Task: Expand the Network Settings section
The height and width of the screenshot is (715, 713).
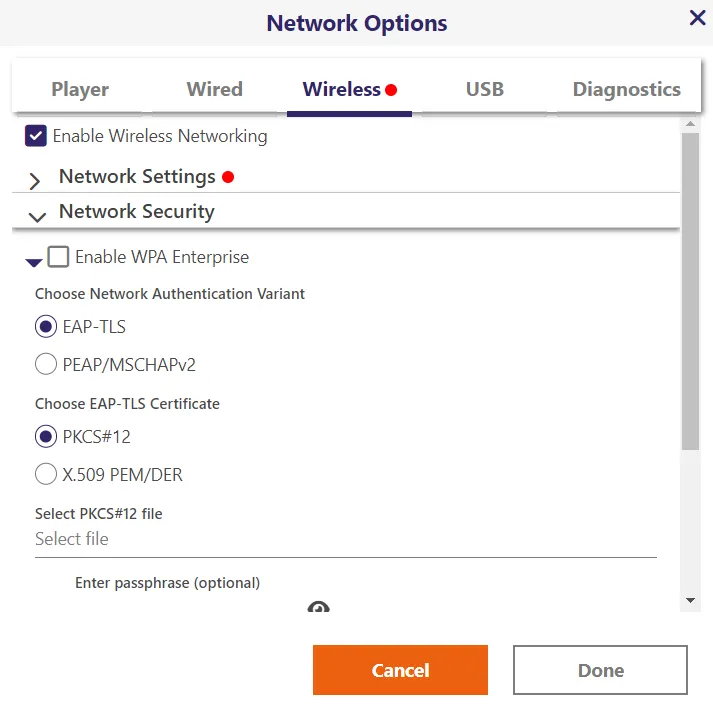Action: 35,181
